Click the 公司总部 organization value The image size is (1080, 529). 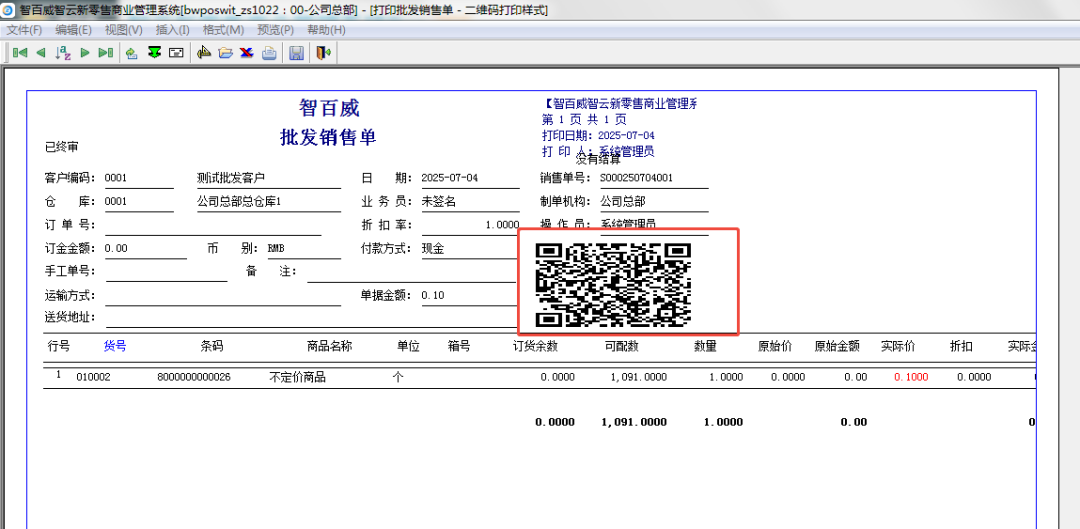pyautogui.click(x=623, y=202)
